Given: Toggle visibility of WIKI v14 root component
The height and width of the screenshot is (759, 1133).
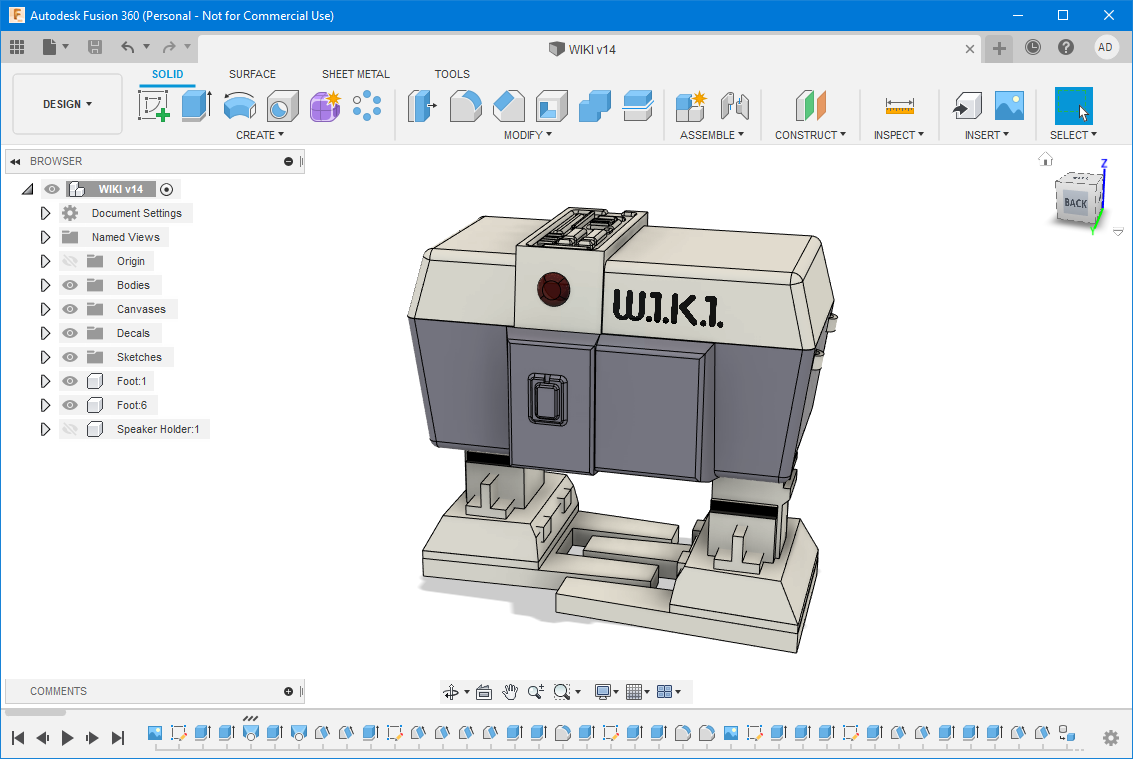Looking at the screenshot, I should (x=52, y=189).
